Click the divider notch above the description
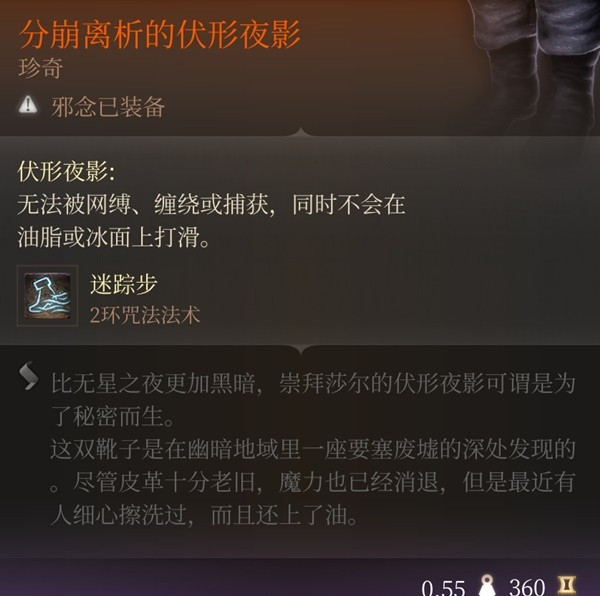The image size is (600, 596). tap(301, 132)
